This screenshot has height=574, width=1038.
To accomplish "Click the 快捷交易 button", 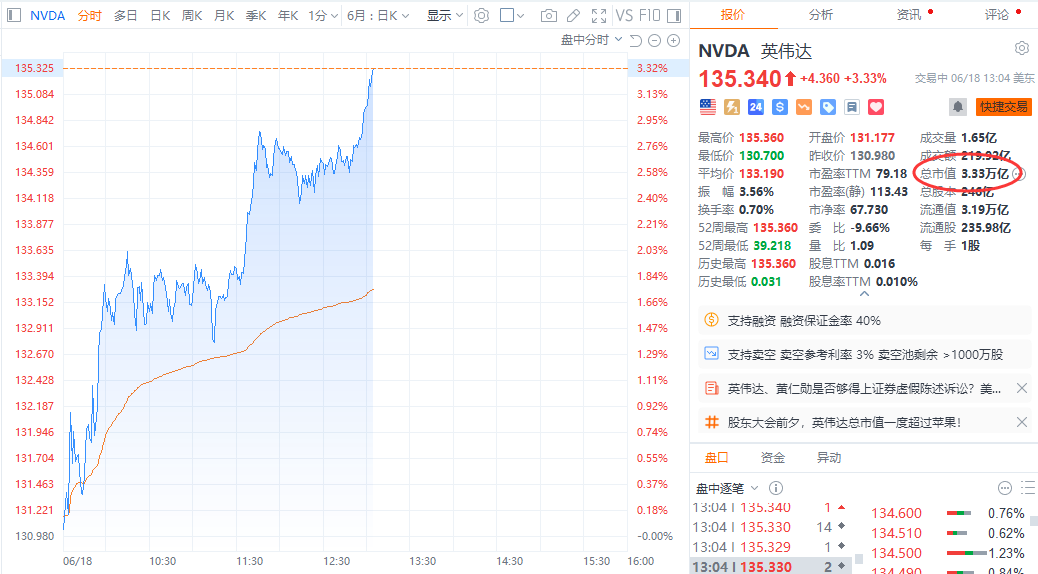I will (1003, 106).
